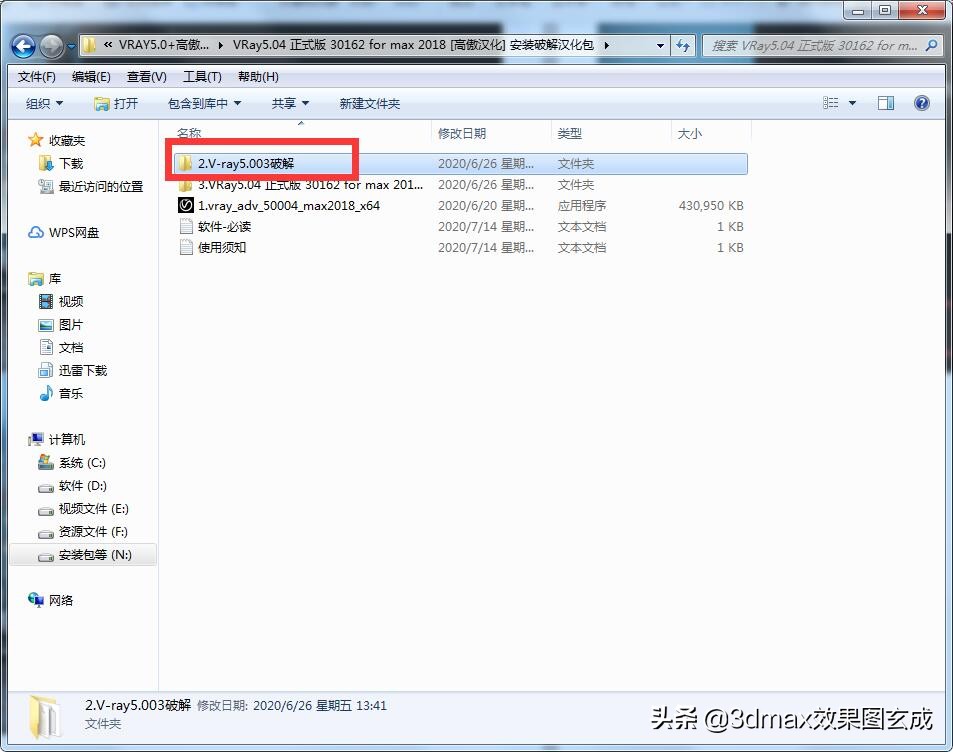
Task: Expand the address bar history dropdown
Action: (x=660, y=46)
